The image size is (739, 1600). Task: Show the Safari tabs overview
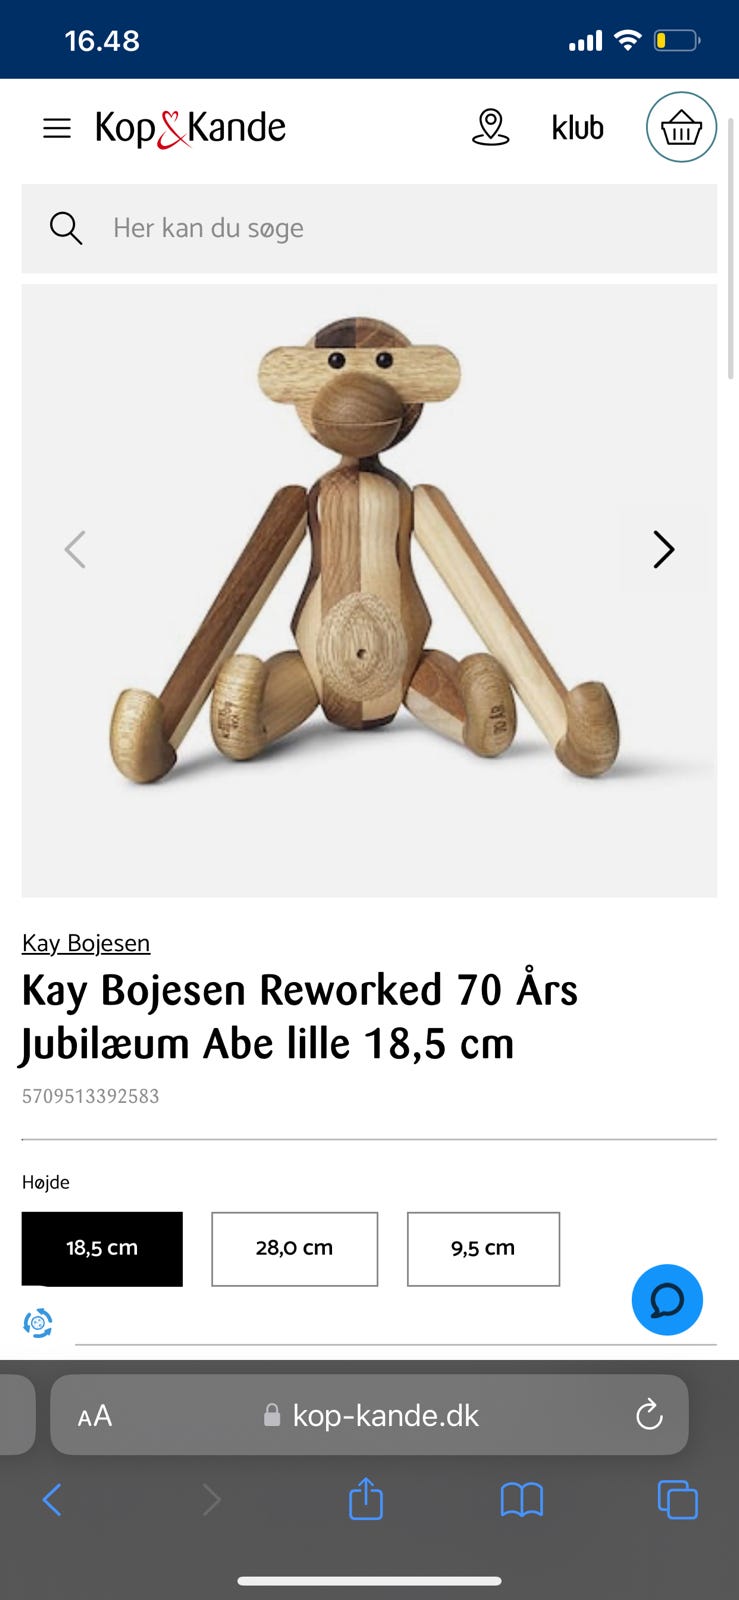click(x=677, y=1499)
